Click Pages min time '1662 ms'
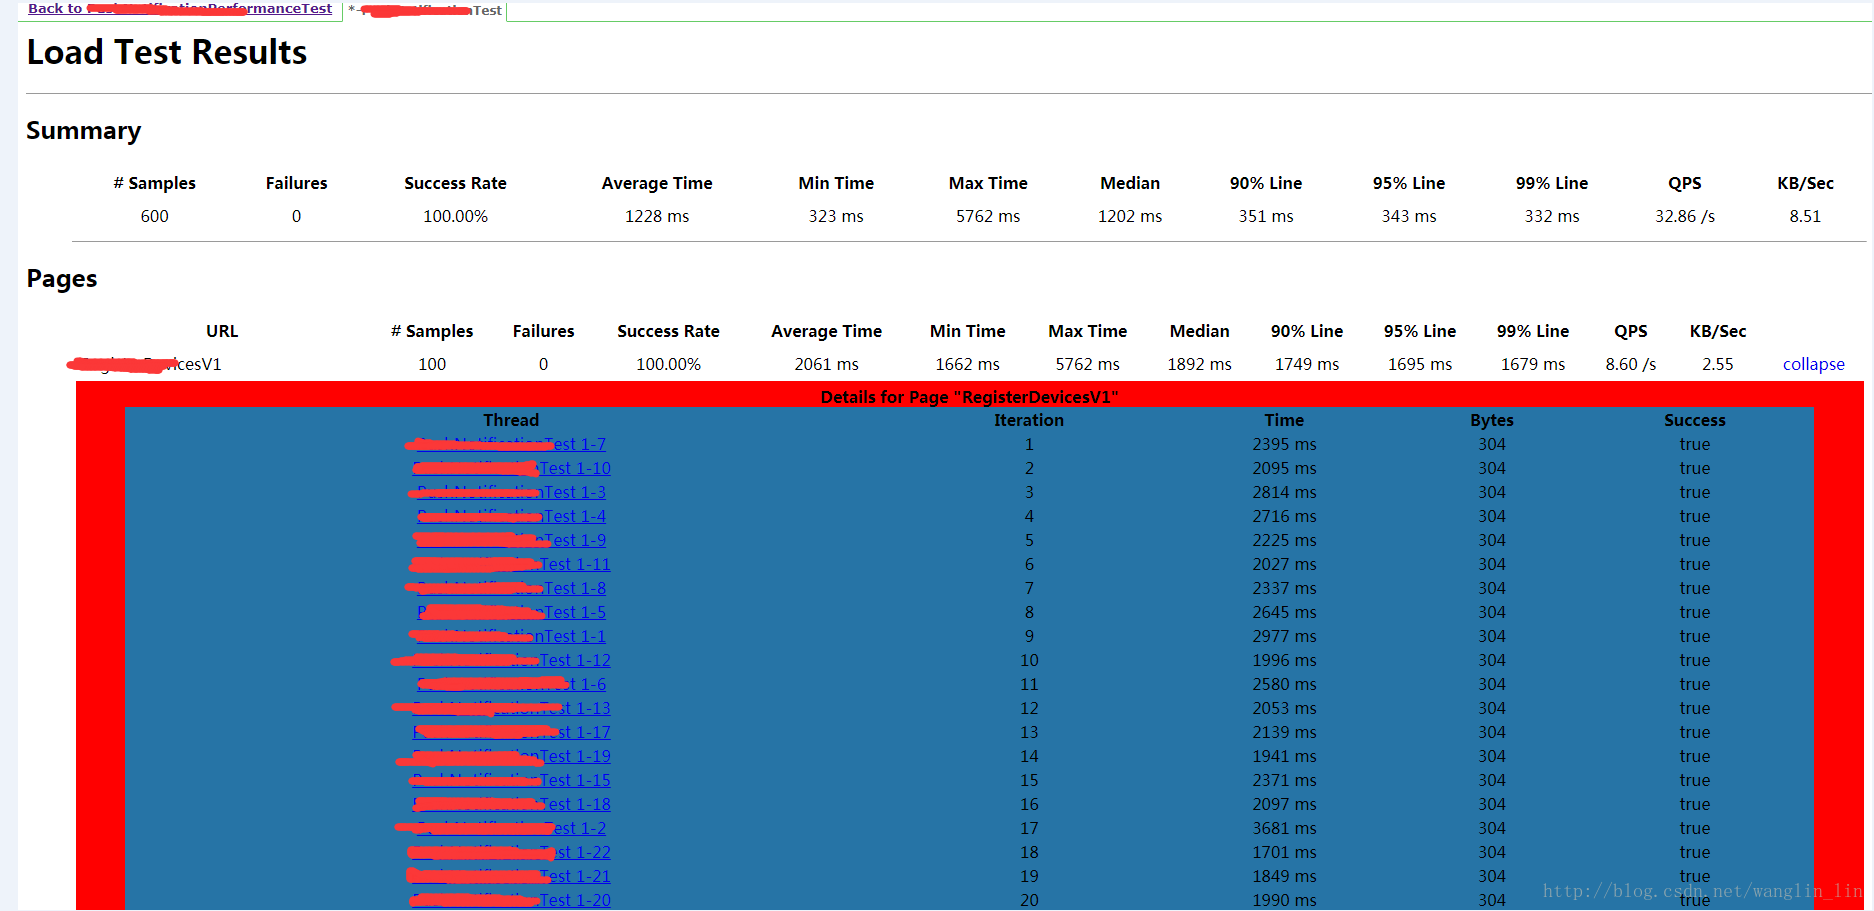 [x=967, y=364]
